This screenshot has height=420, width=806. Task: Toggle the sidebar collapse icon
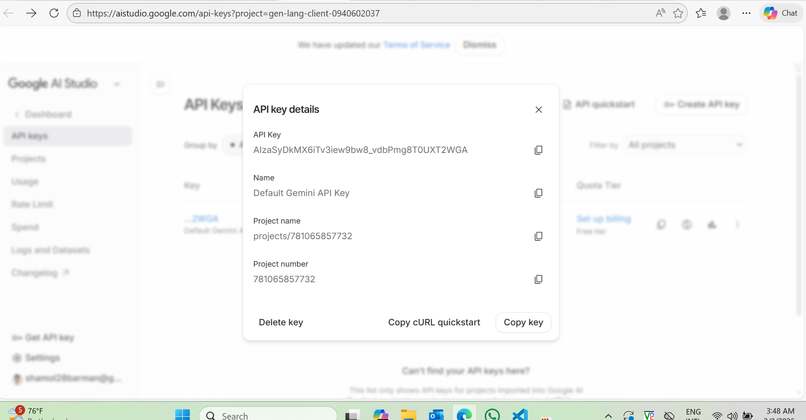[x=160, y=84]
